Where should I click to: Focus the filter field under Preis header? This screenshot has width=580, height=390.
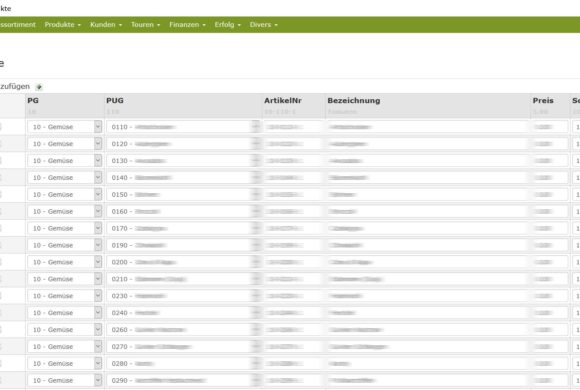[550, 112]
